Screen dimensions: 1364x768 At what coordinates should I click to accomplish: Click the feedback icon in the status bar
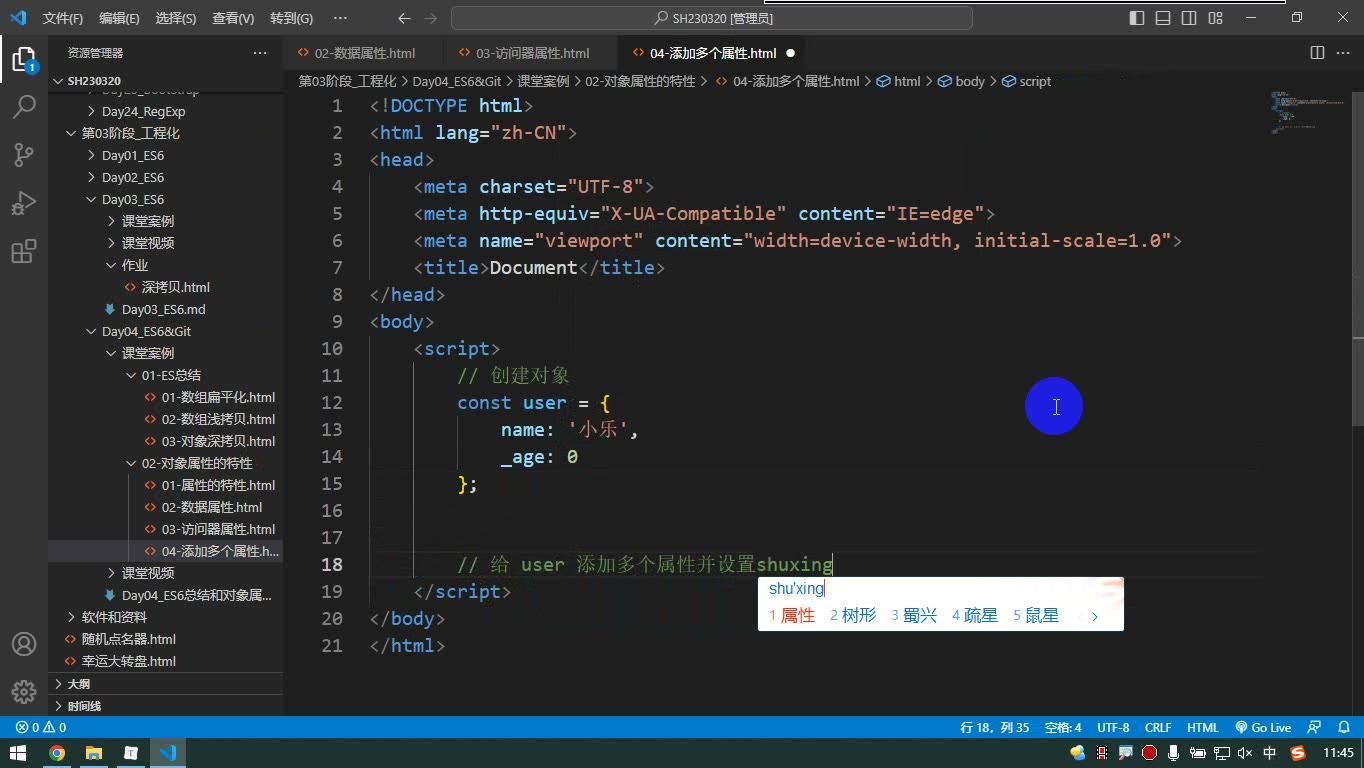click(1315, 728)
